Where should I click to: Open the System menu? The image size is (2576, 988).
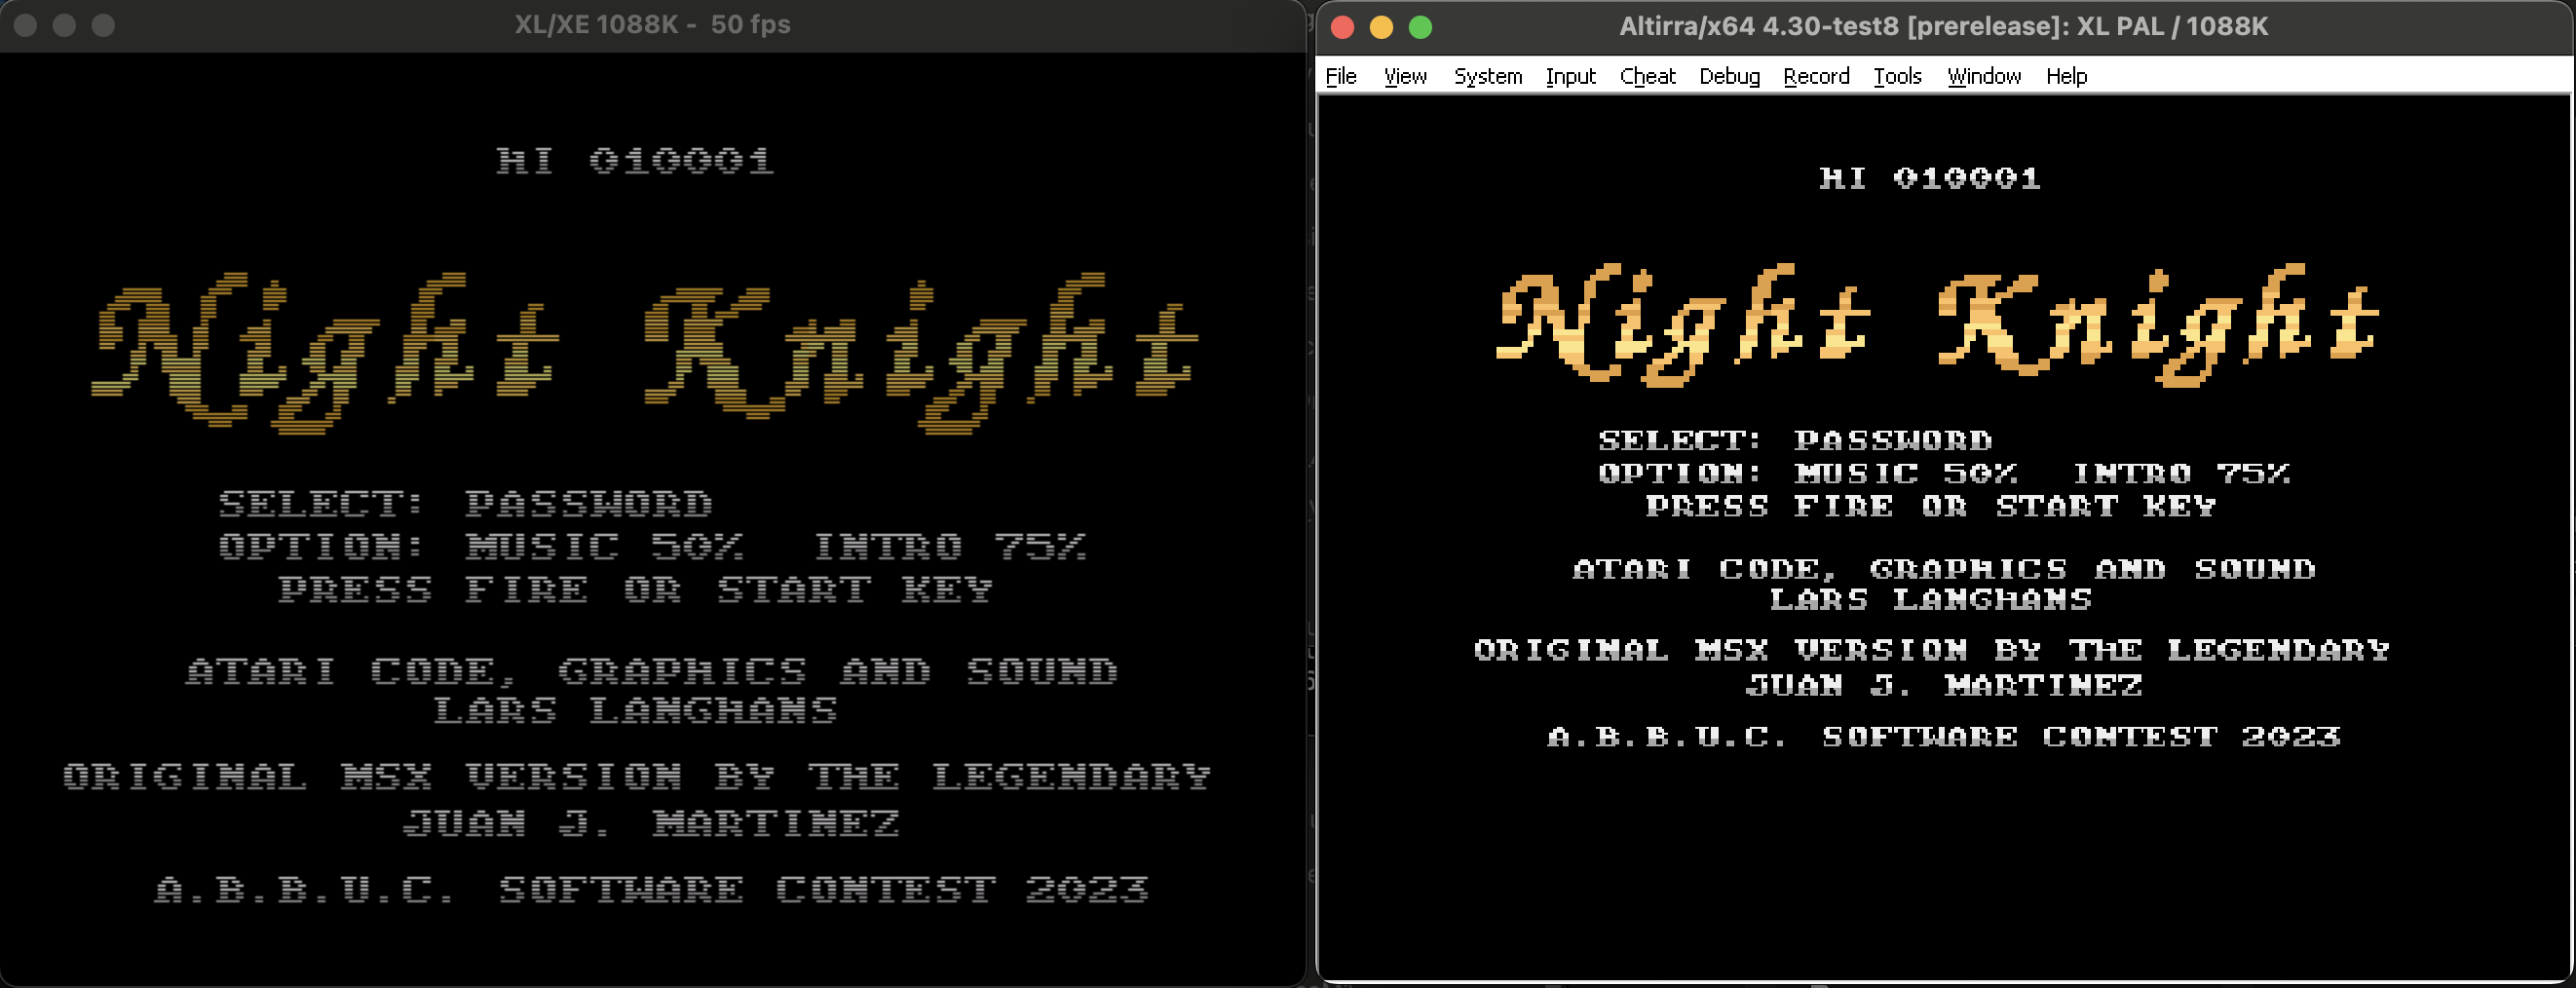click(x=1487, y=76)
